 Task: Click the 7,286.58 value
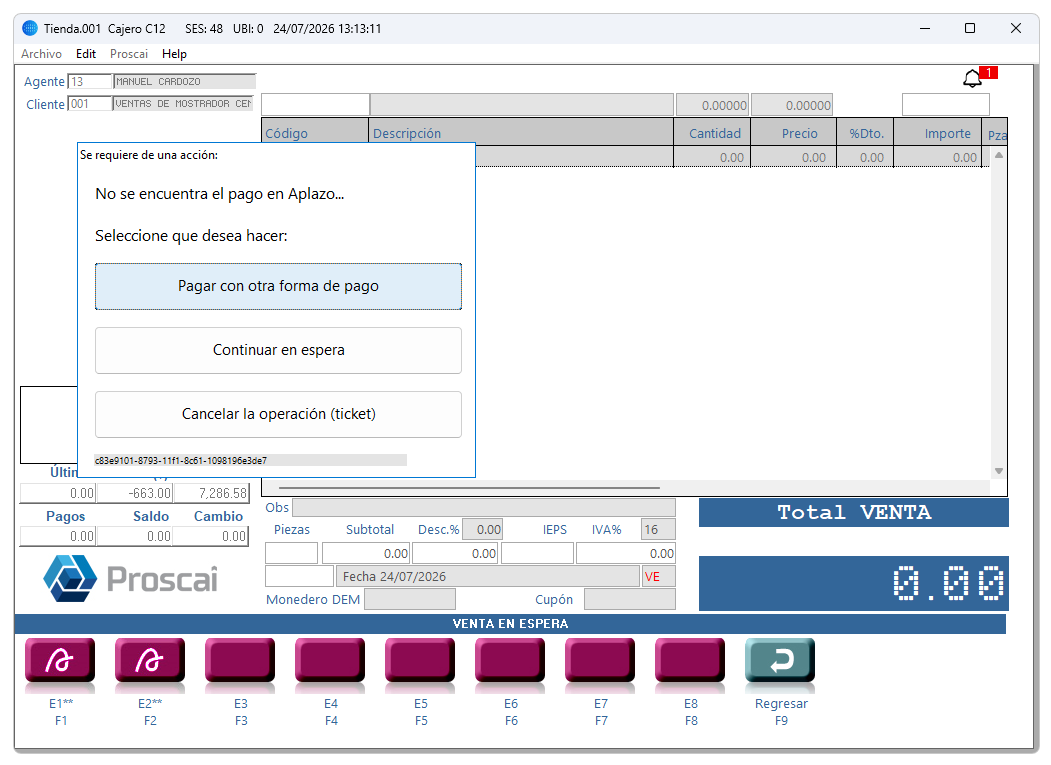212,493
